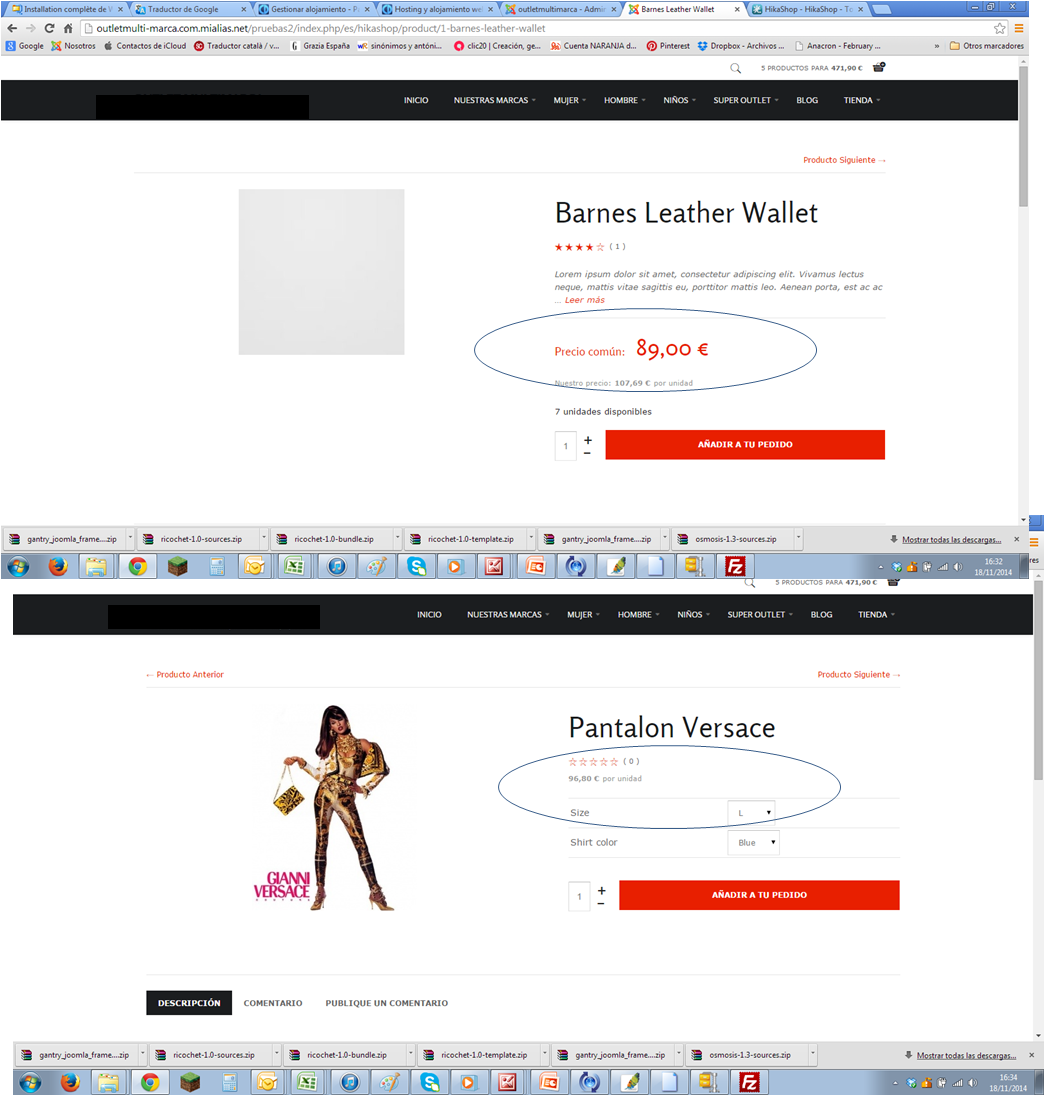Click BLOG in the lower navbar
Image resolution: width=1045 pixels, height=1096 pixels.
click(821, 614)
